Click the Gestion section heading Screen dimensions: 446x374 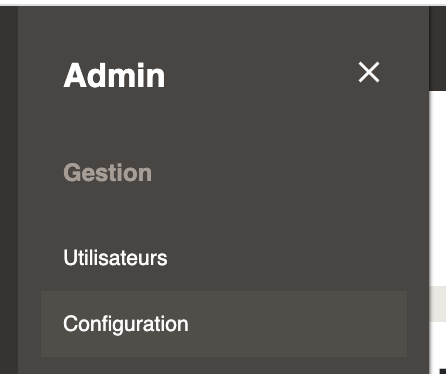tap(107, 173)
